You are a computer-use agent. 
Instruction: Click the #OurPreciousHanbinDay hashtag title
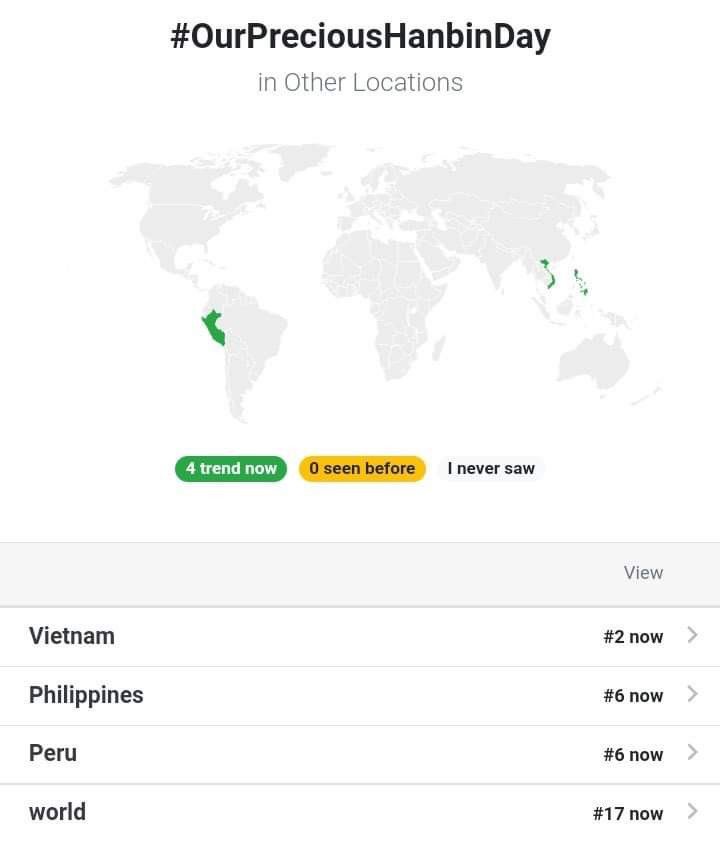[x=360, y=37]
